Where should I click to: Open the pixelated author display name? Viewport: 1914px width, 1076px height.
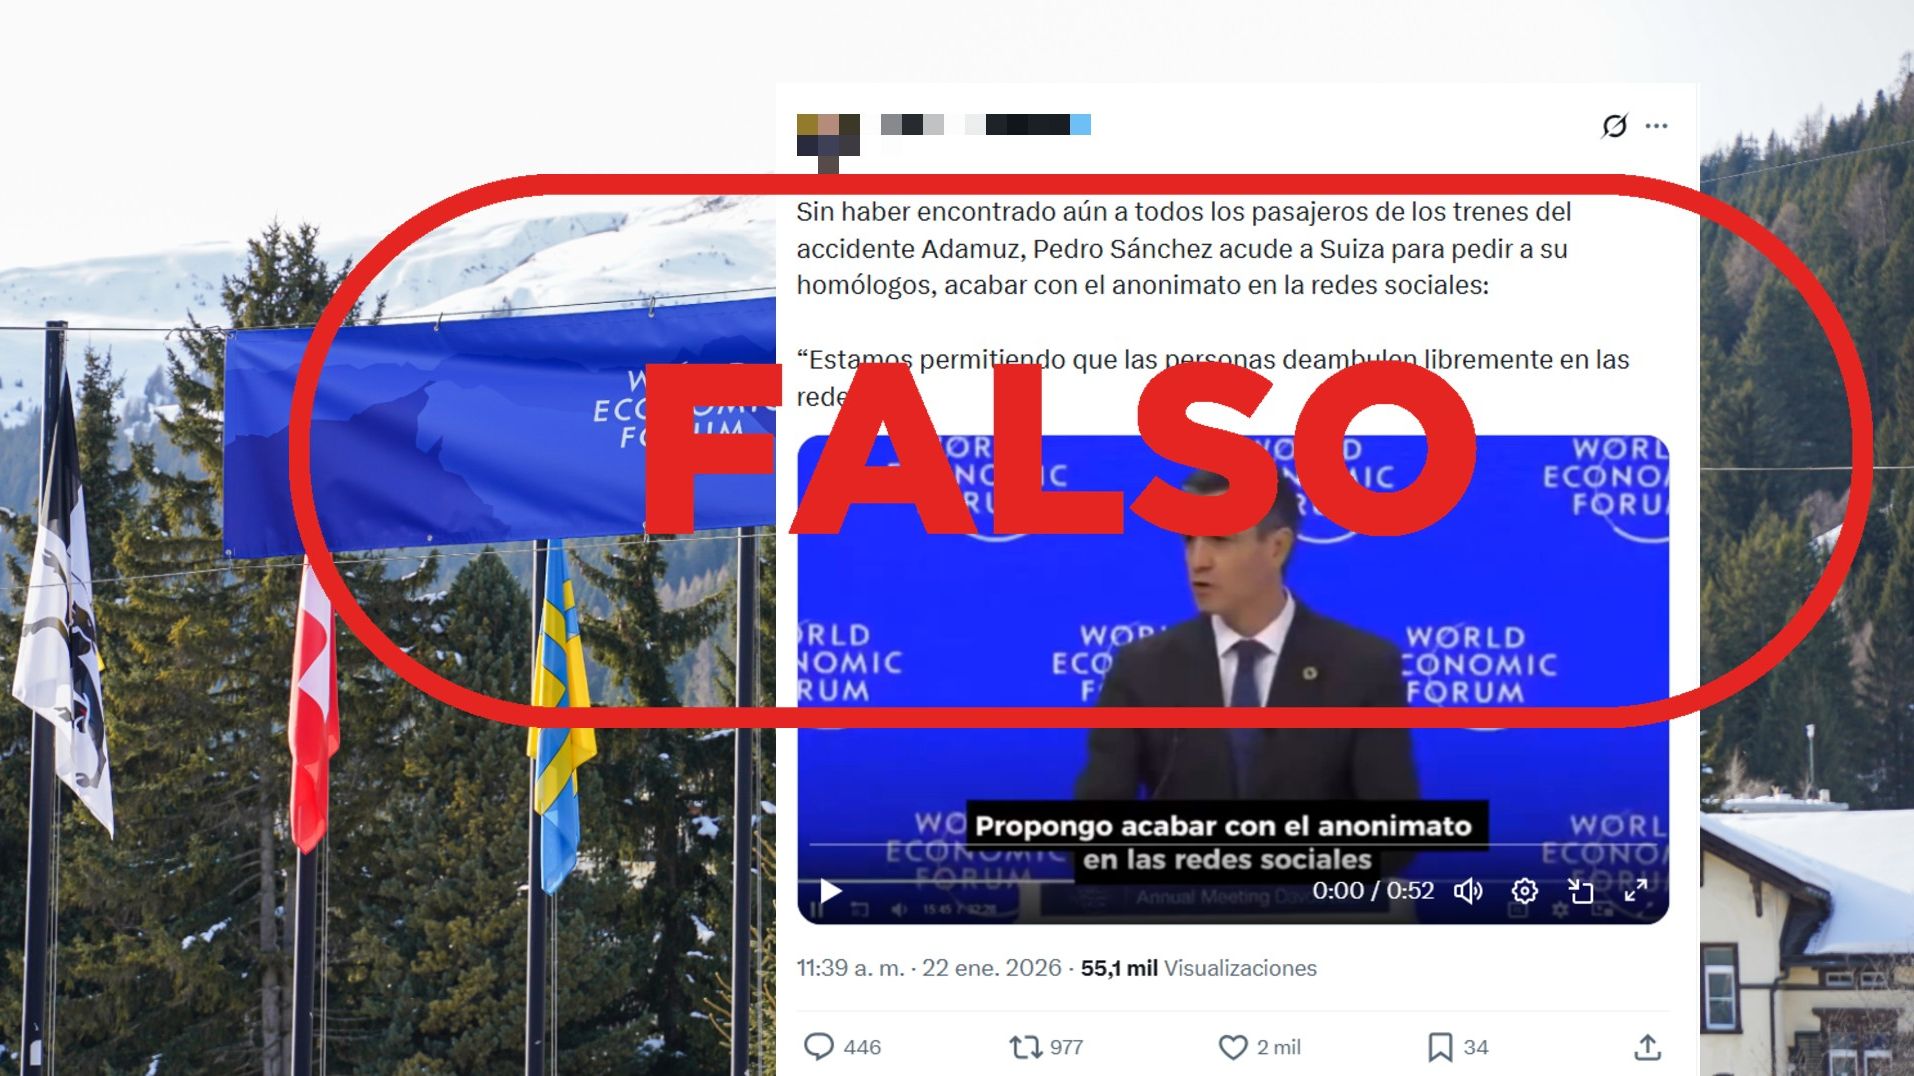(x=985, y=125)
